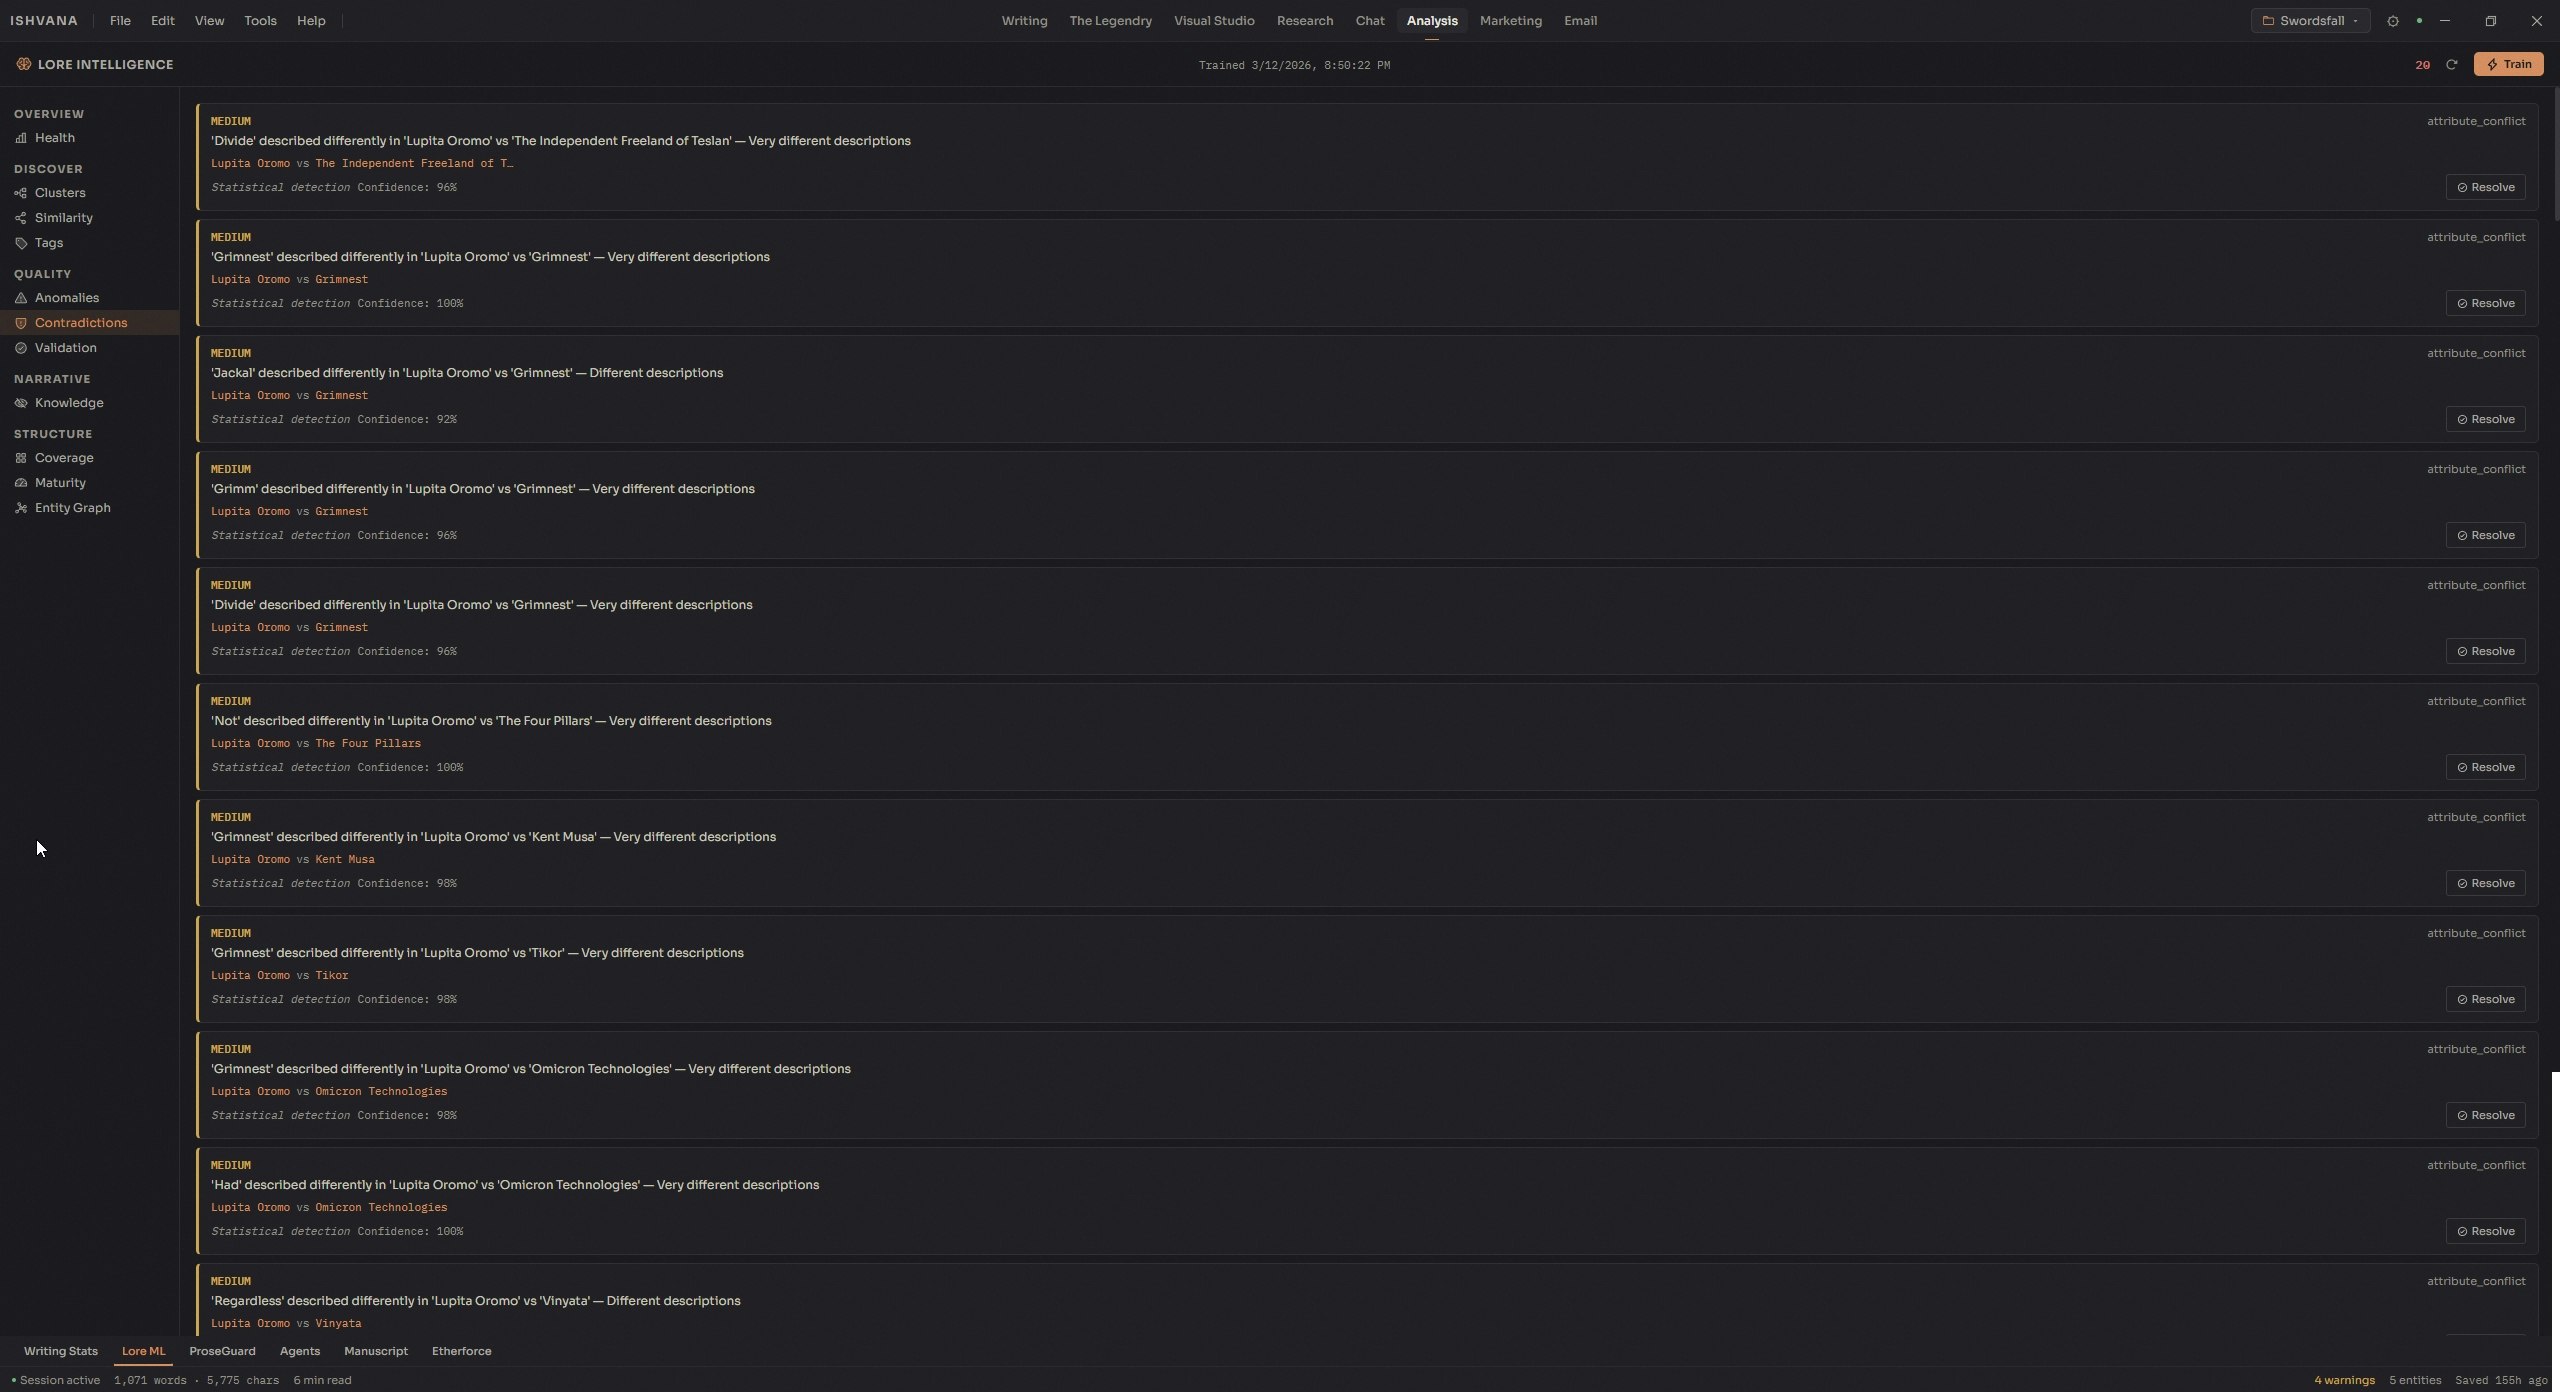Viewport: 2560px width, 1392px height.
Task: Click the Lore Intelligence brain icon
Action: pos(23,65)
